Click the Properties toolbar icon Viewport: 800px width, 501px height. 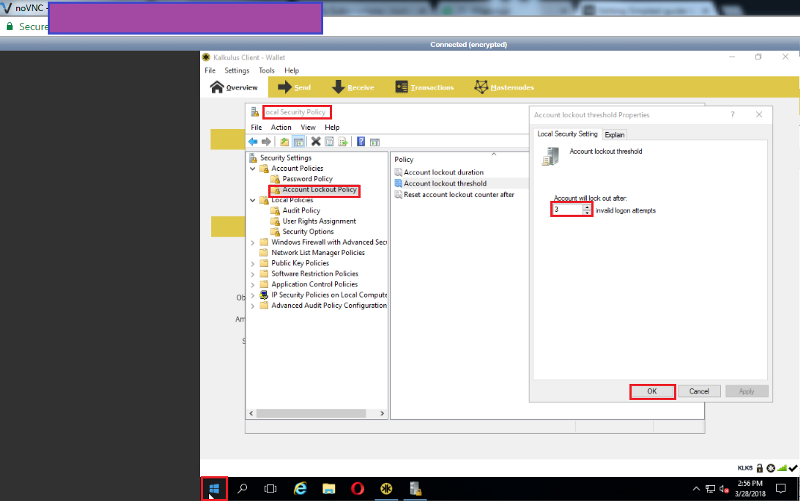[330, 141]
